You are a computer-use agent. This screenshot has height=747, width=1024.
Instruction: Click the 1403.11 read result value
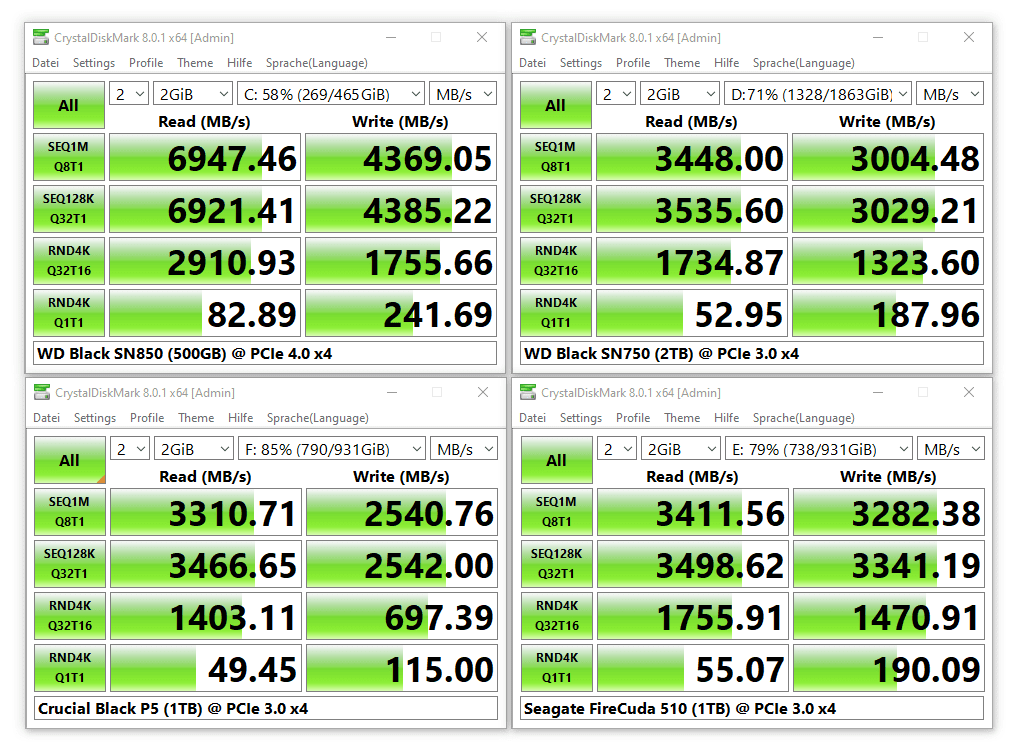pyautogui.click(x=206, y=616)
